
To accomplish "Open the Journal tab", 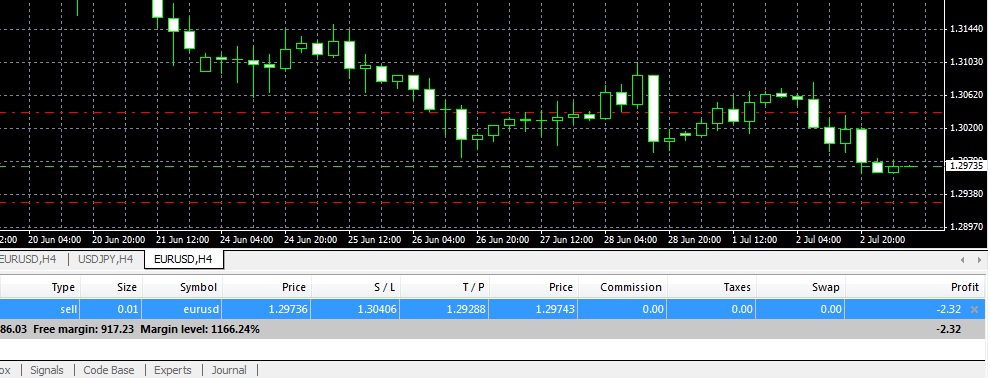I will [x=229, y=370].
